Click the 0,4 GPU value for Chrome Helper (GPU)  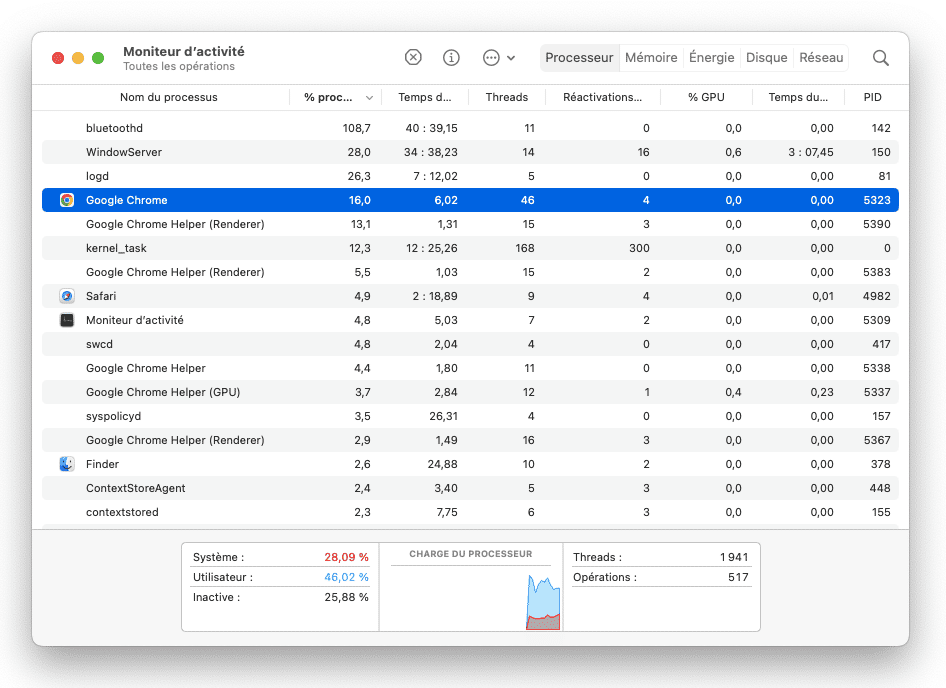734,392
